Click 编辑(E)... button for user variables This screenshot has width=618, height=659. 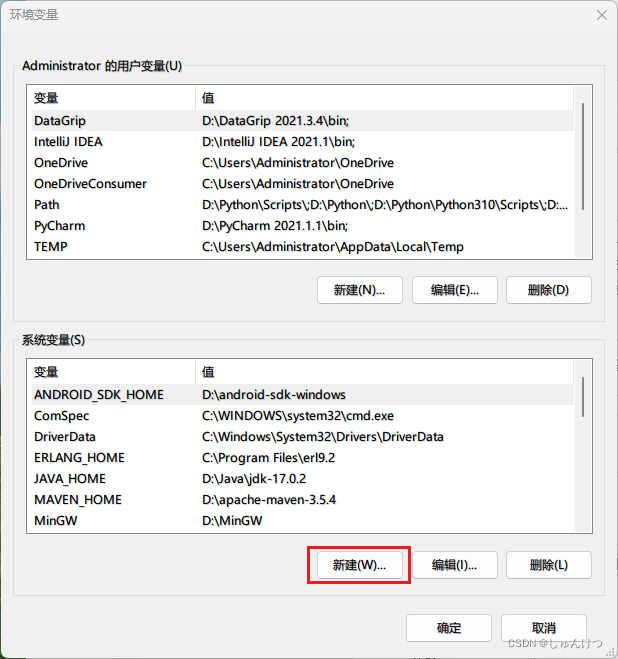point(454,290)
